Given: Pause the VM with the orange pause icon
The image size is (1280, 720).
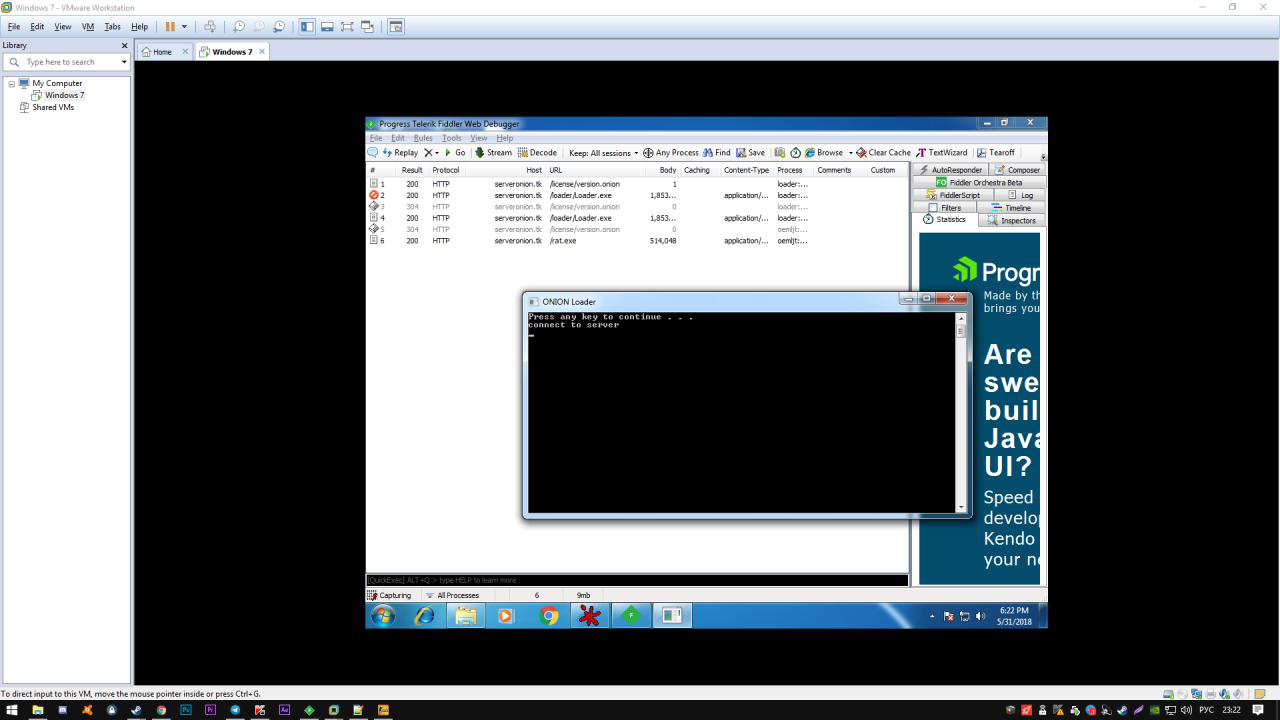Looking at the screenshot, I should 170,27.
